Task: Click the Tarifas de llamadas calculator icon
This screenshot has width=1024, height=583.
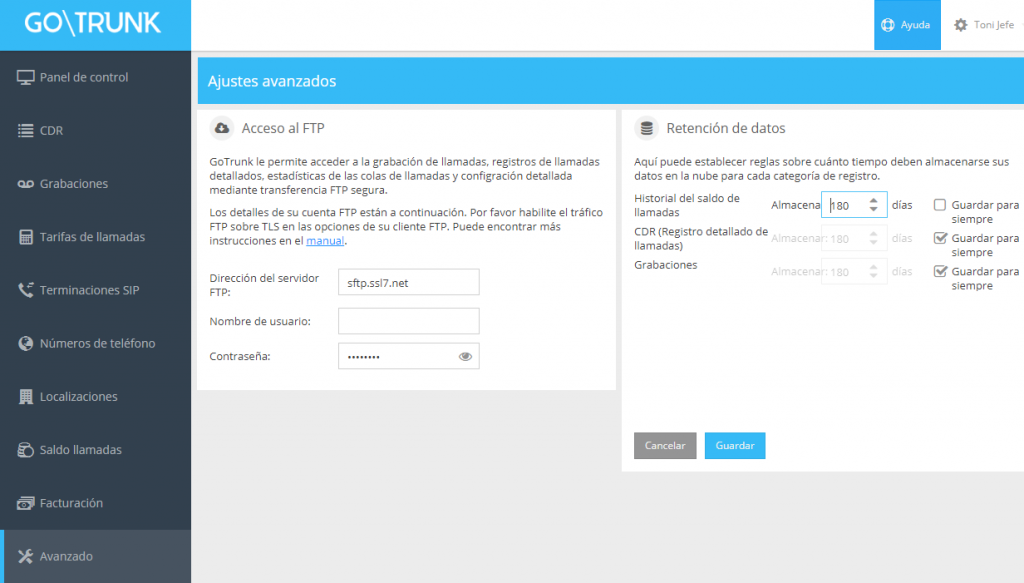Action: (x=25, y=237)
